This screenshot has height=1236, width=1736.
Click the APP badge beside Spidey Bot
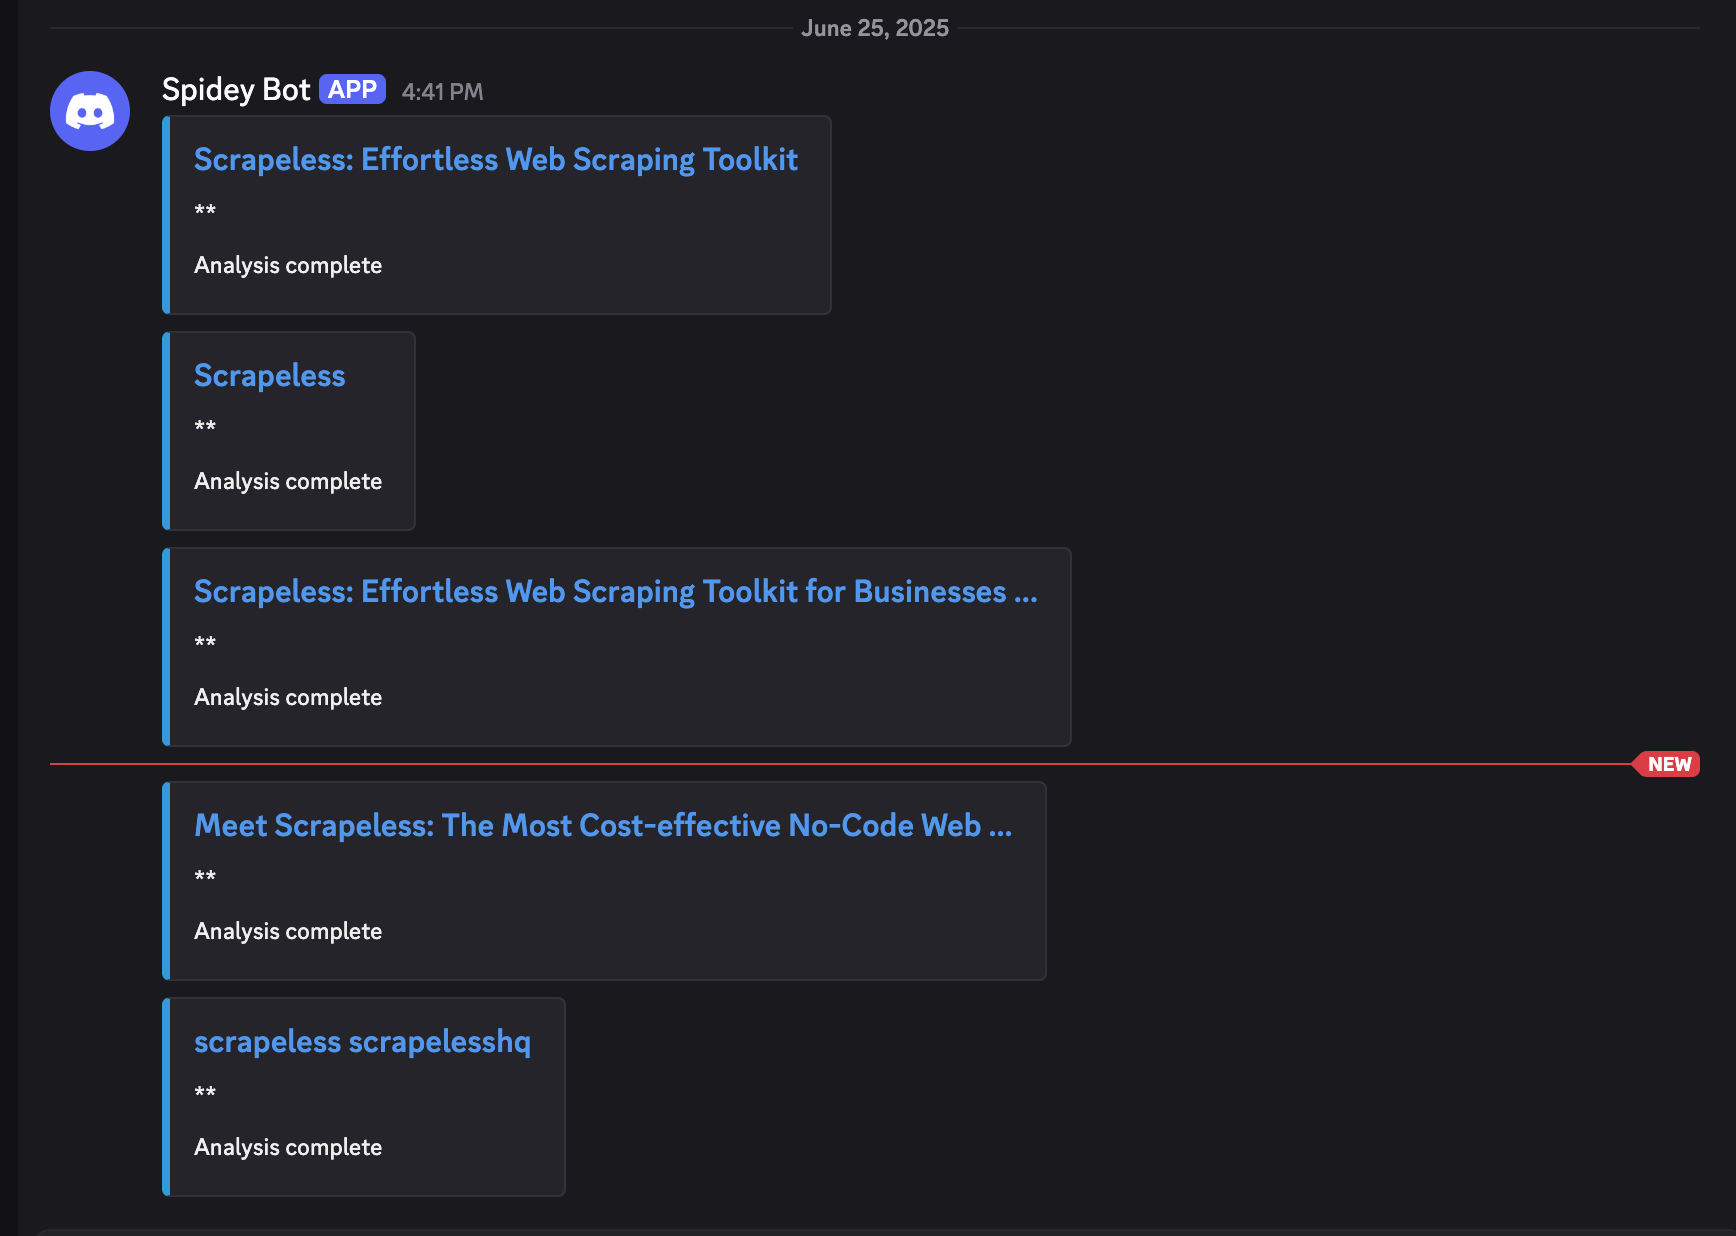coord(352,89)
